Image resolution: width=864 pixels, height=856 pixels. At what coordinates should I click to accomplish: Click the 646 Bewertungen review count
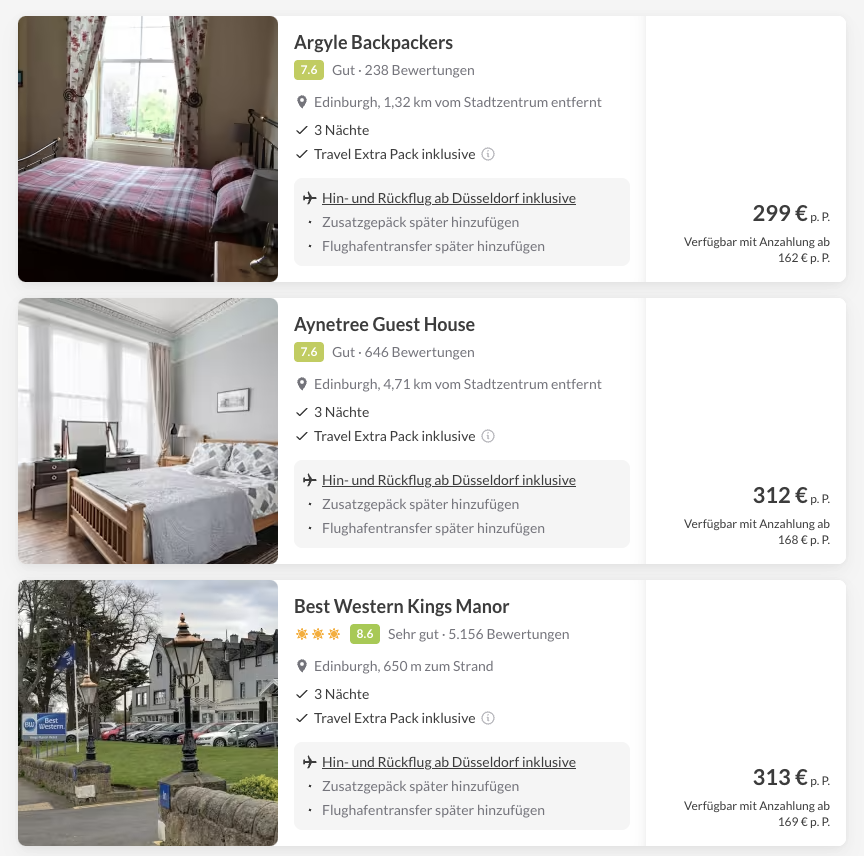pos(419,352)
